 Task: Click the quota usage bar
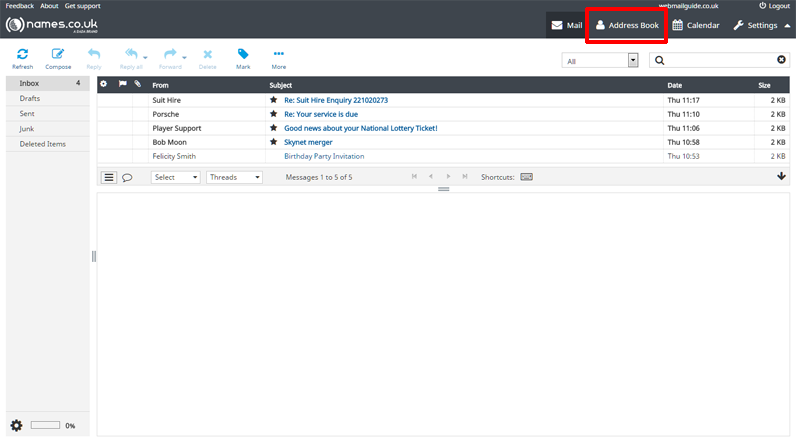click(x=45, y=425)
